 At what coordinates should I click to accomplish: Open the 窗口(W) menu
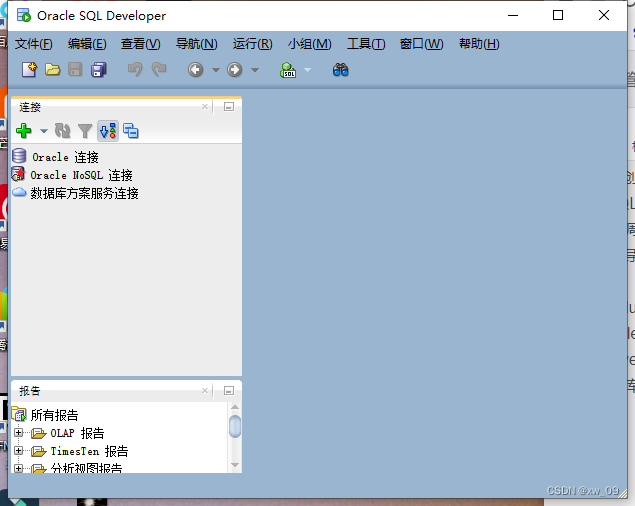click(421, 44)
